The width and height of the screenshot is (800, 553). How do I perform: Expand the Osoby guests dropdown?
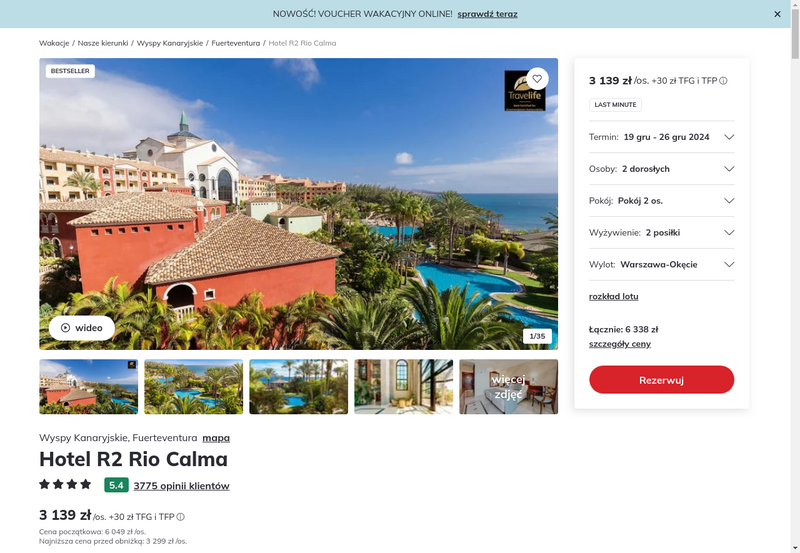pos(661,169)
